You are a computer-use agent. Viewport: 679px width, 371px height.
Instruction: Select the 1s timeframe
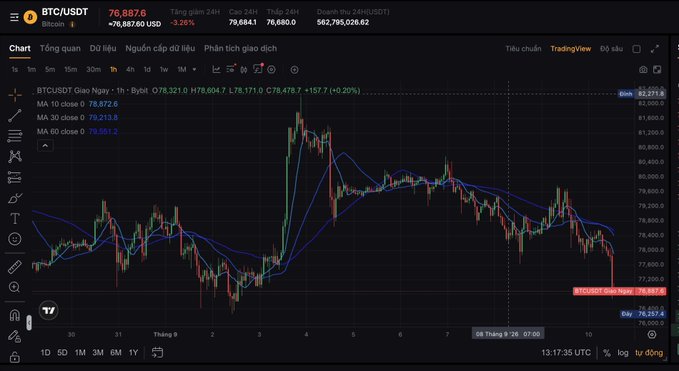pyautogui.click(x=15, y=69)
